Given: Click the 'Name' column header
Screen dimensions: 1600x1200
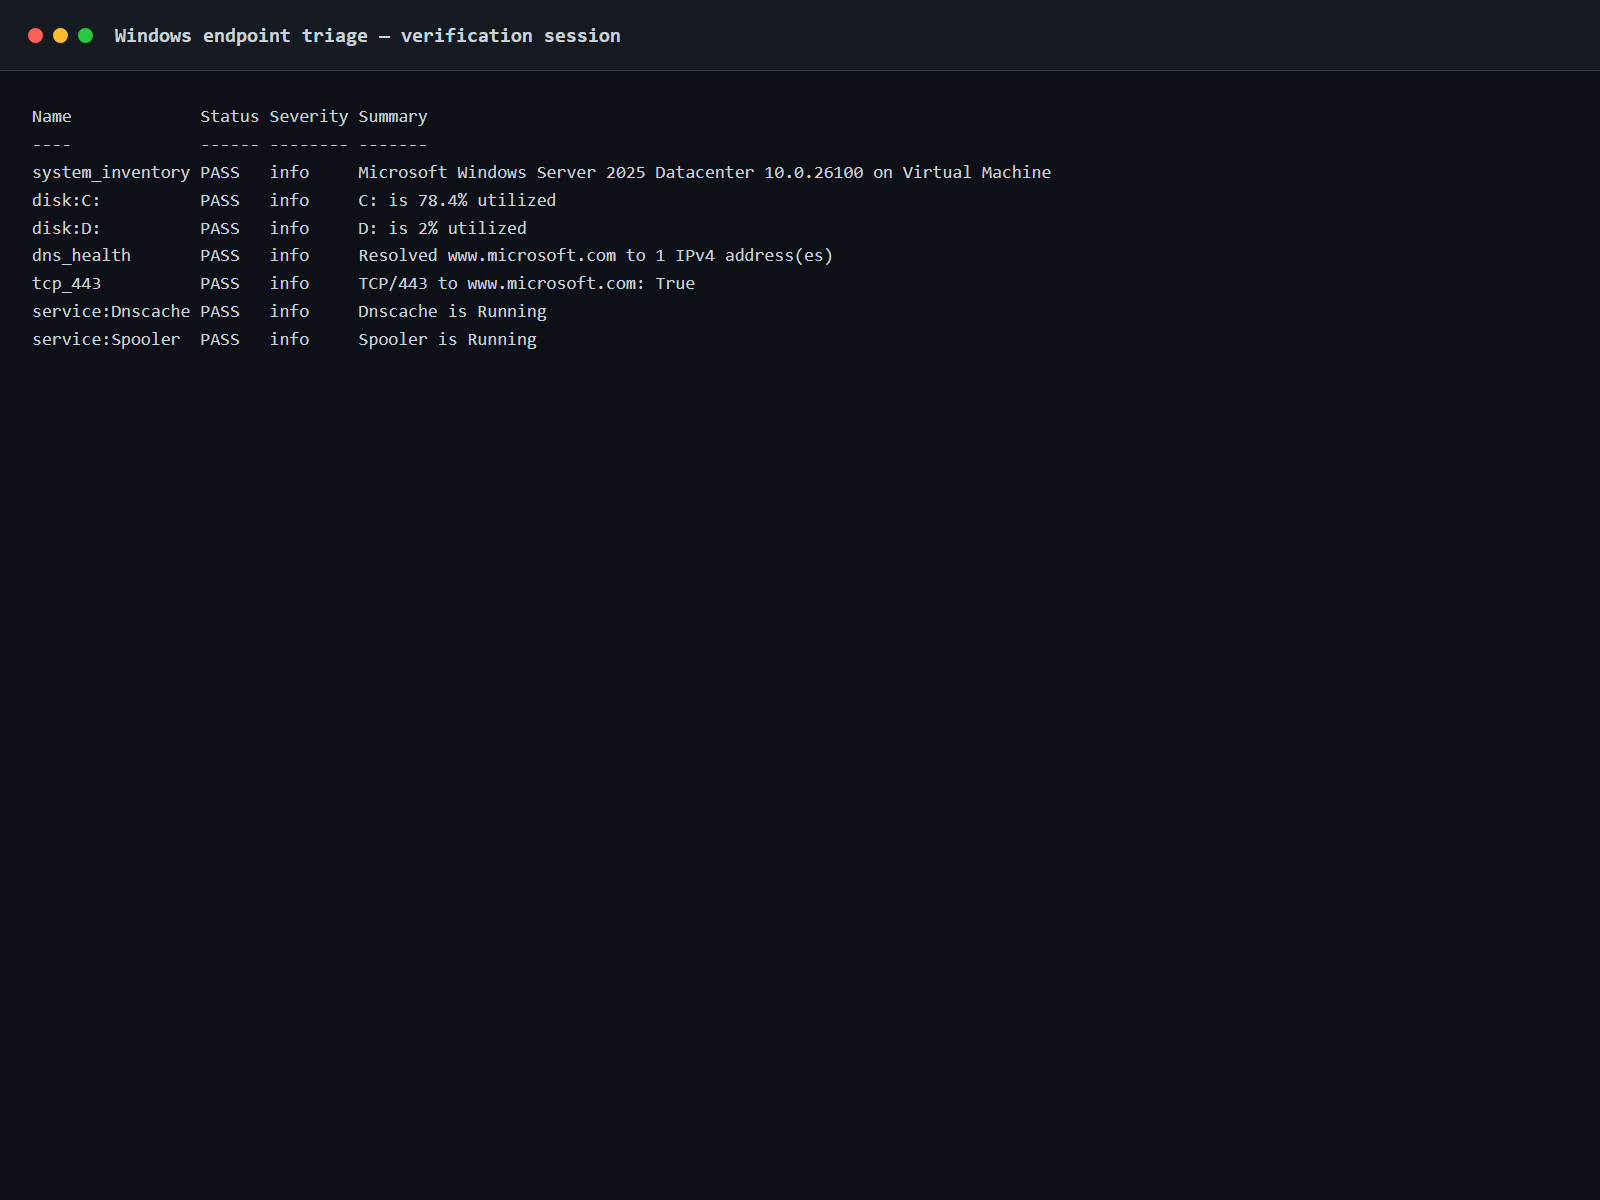Looking at the screenshot, I should click(x=52, y=116).
